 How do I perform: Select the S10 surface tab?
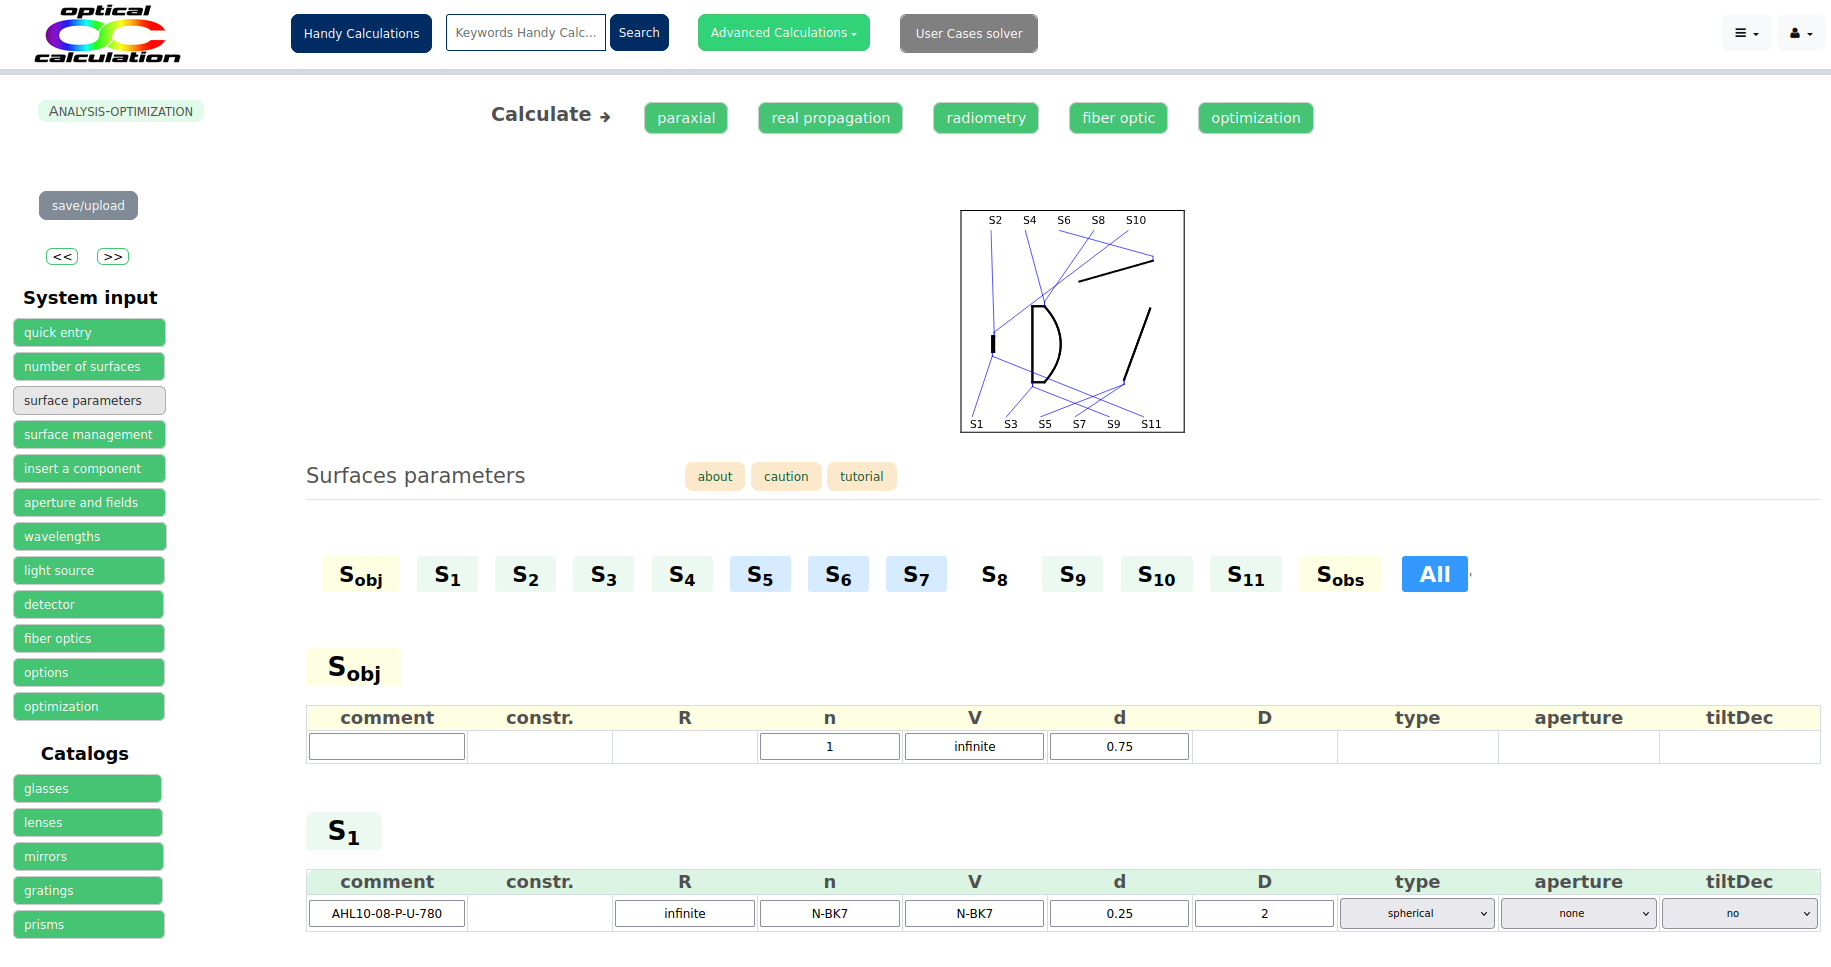1156,575
